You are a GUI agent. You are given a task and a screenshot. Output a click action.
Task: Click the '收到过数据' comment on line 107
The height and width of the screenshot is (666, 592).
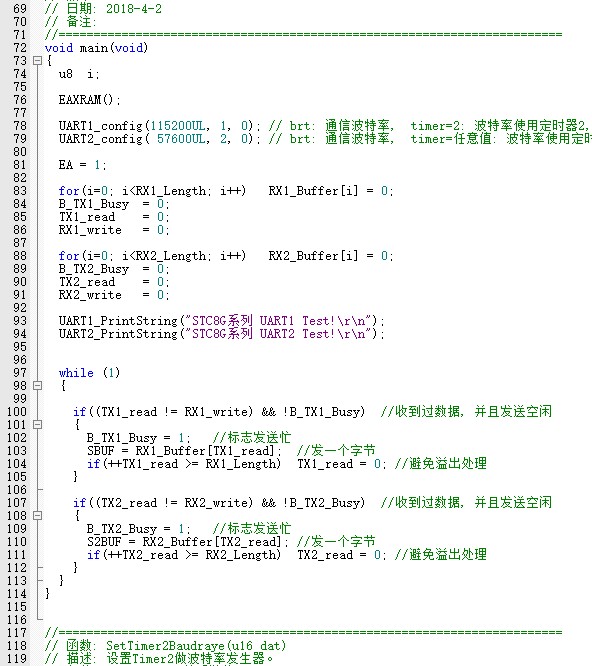[427, 503]
